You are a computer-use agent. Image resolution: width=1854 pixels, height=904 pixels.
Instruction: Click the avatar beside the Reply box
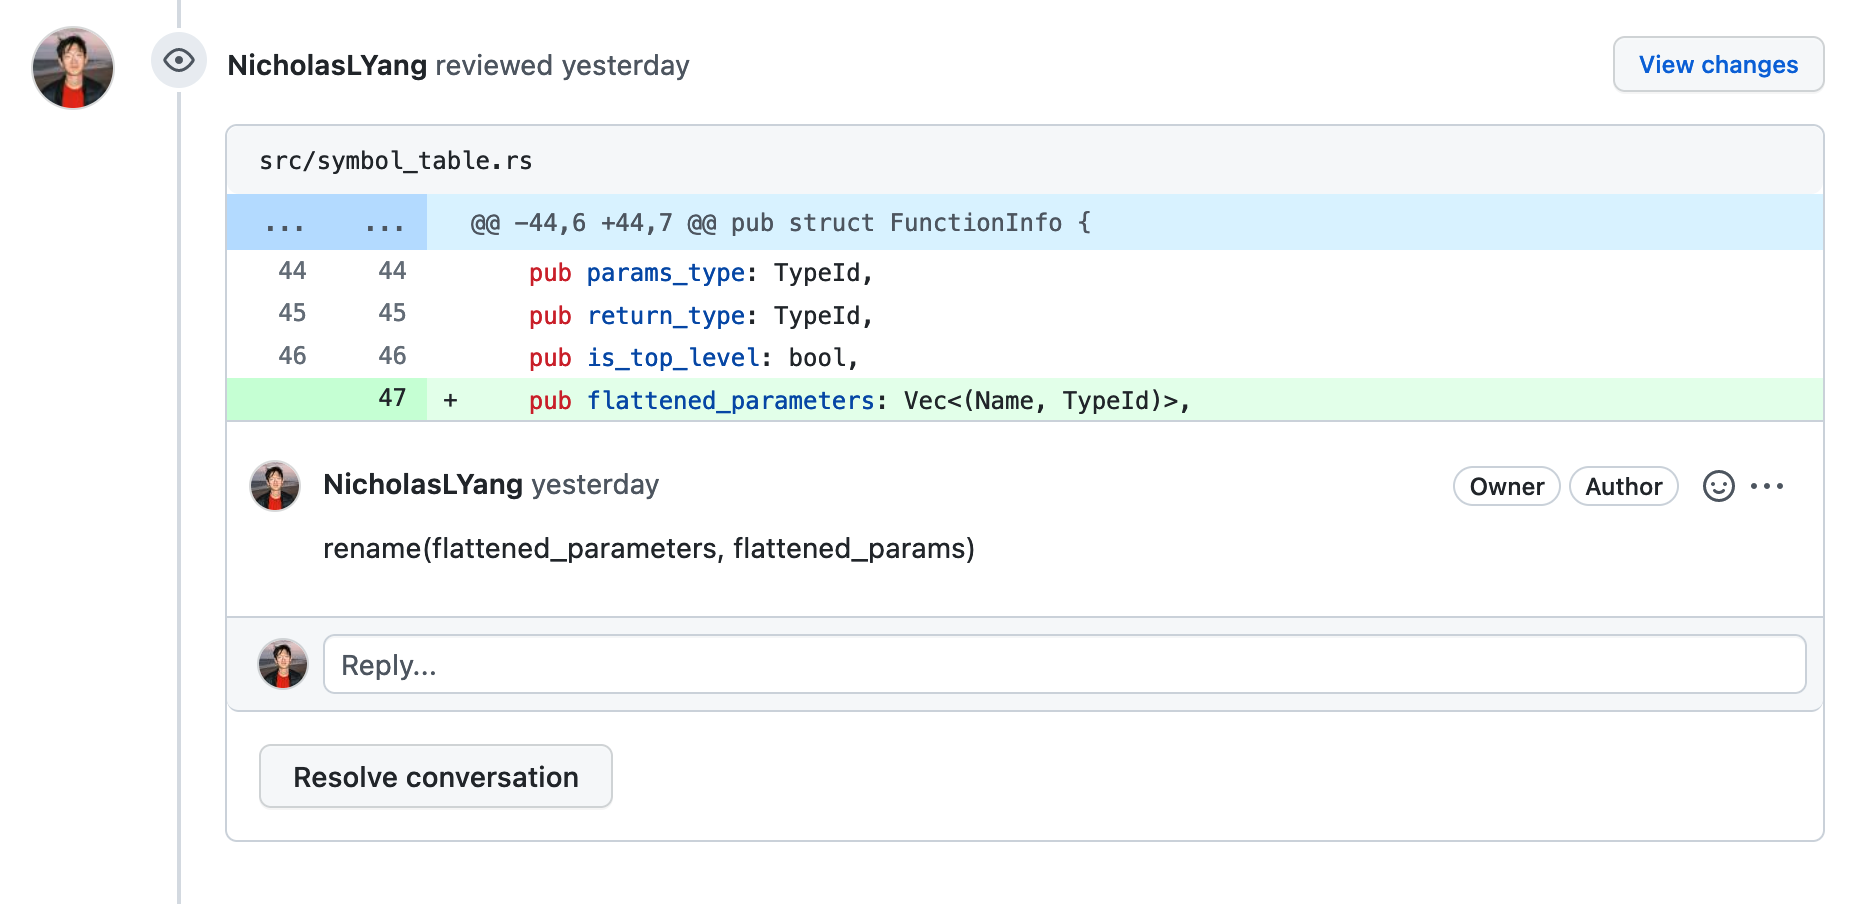[282, 663]
